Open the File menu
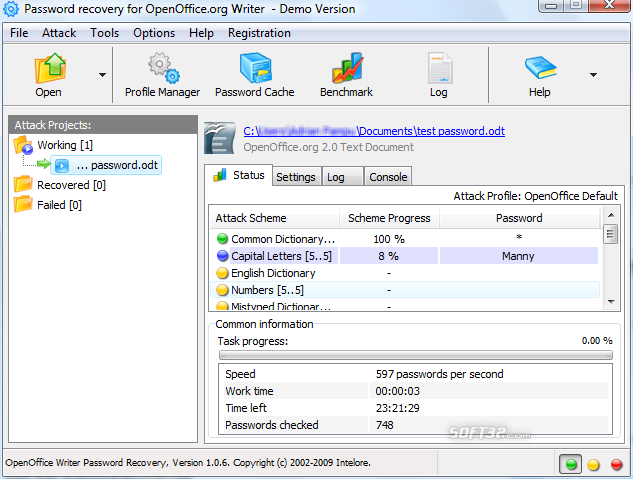Image resolution: width=633 pixels, height=479 pixels. click(x=19, y=33)
